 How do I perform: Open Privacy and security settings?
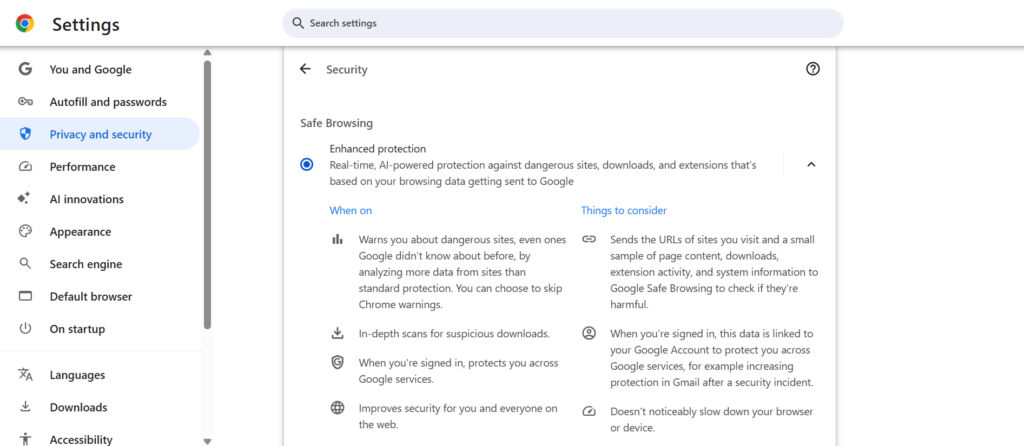pos(100,134)
